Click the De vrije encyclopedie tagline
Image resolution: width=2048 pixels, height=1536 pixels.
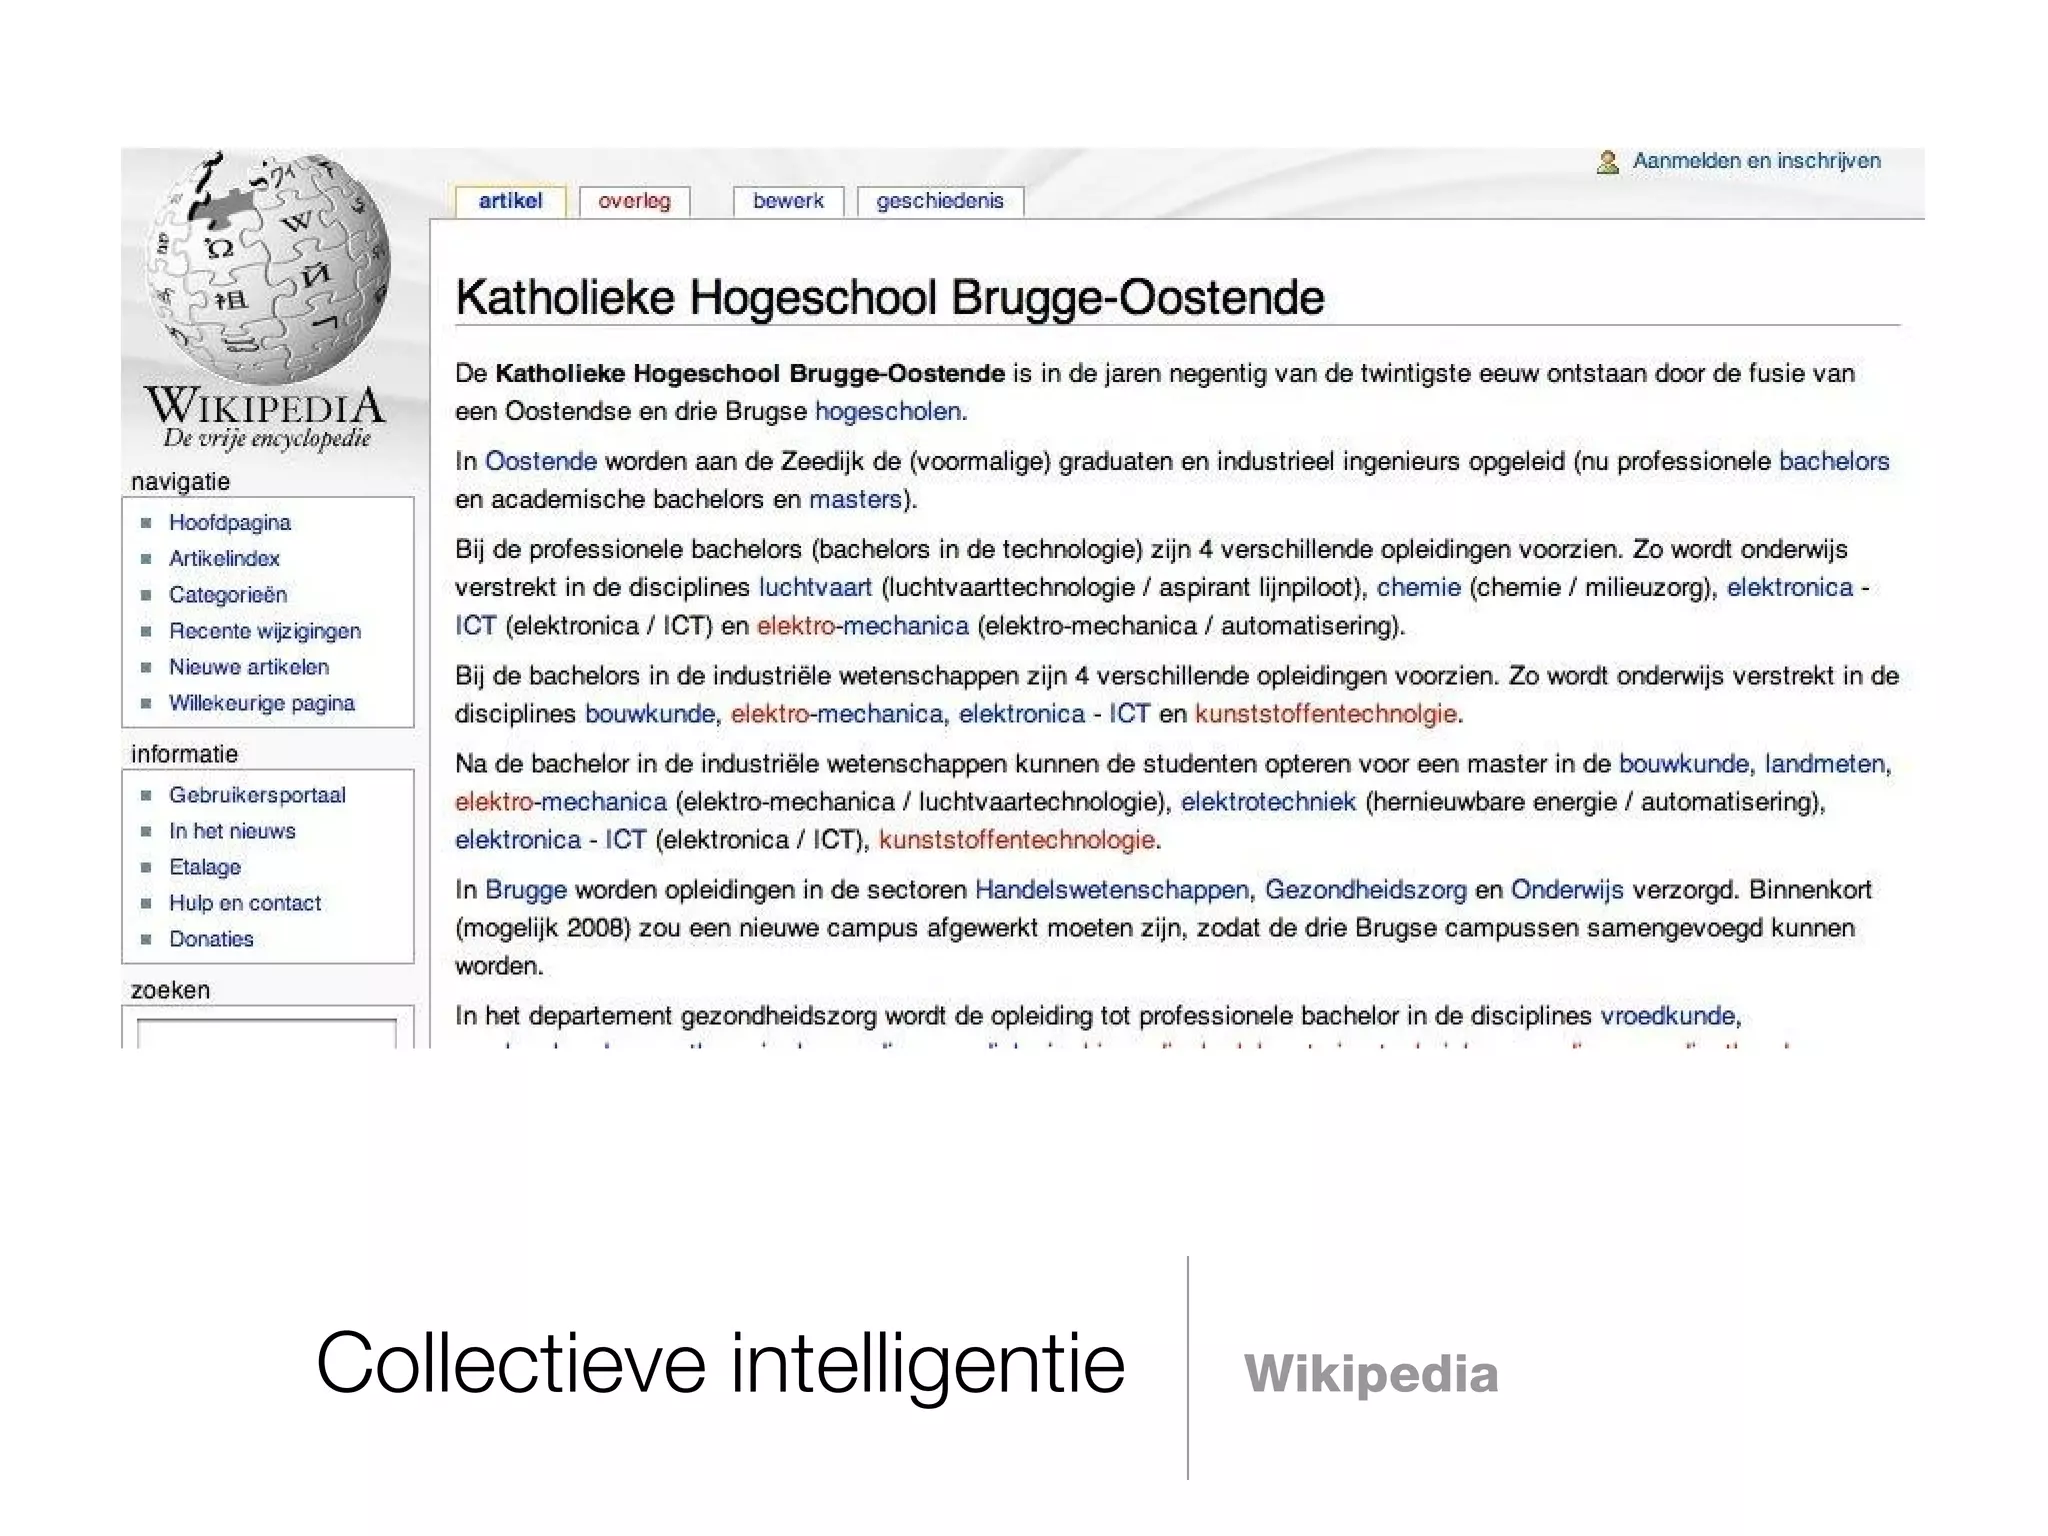coord(267,439)
